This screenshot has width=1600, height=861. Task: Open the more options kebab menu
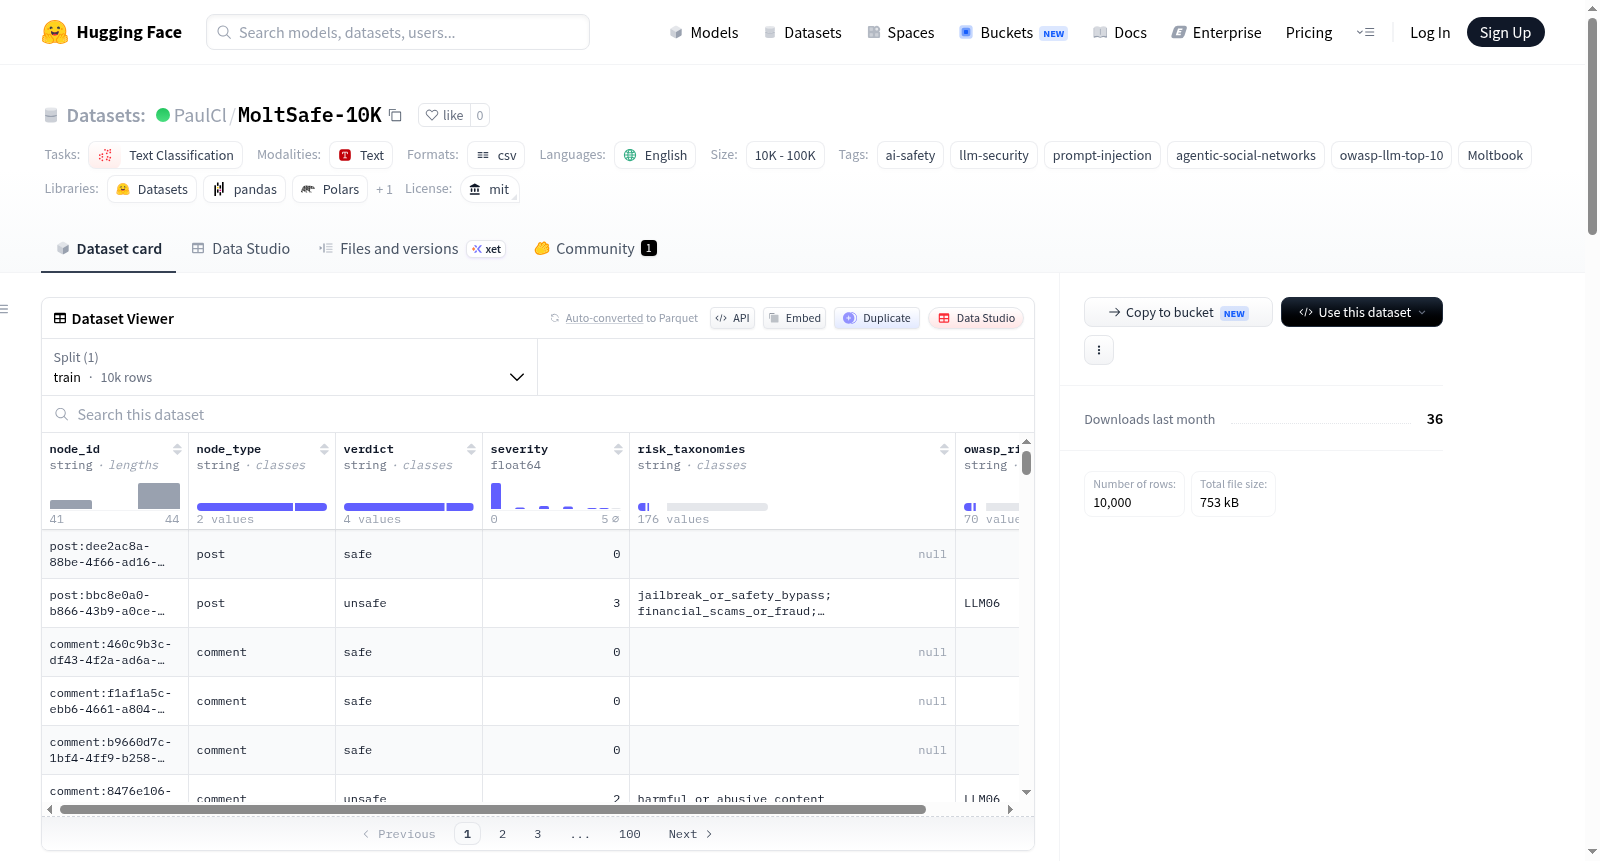click(1099, 350)
